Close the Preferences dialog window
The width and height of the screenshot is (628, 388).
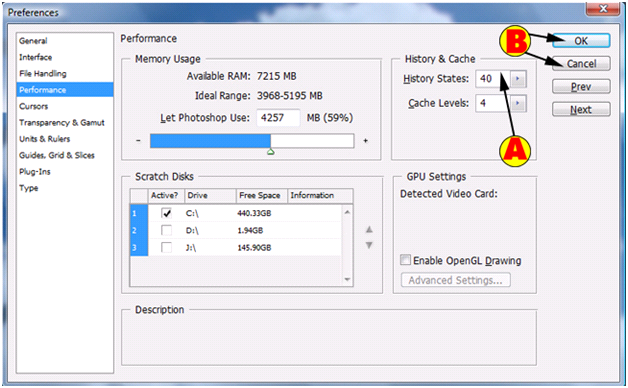pos(603,8)
